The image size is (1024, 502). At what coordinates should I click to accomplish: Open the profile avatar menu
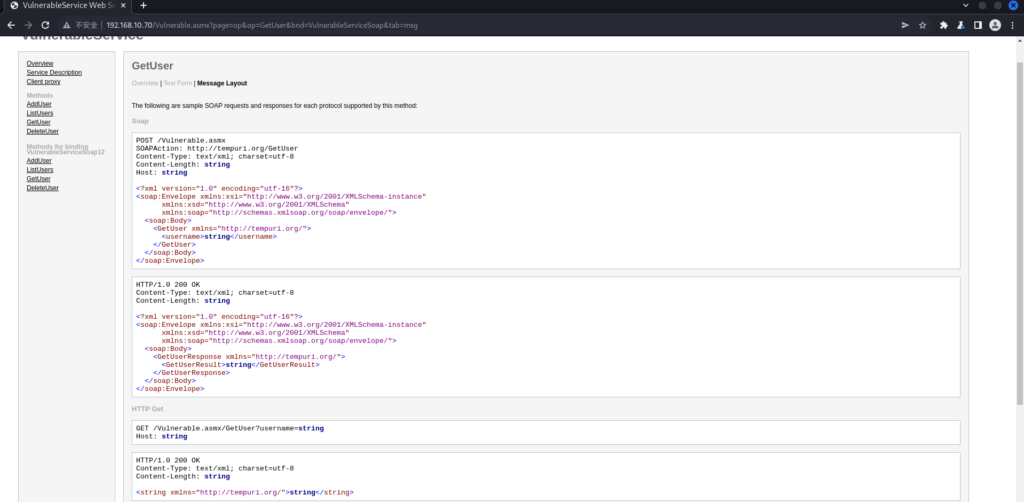[x=995, y=25]
